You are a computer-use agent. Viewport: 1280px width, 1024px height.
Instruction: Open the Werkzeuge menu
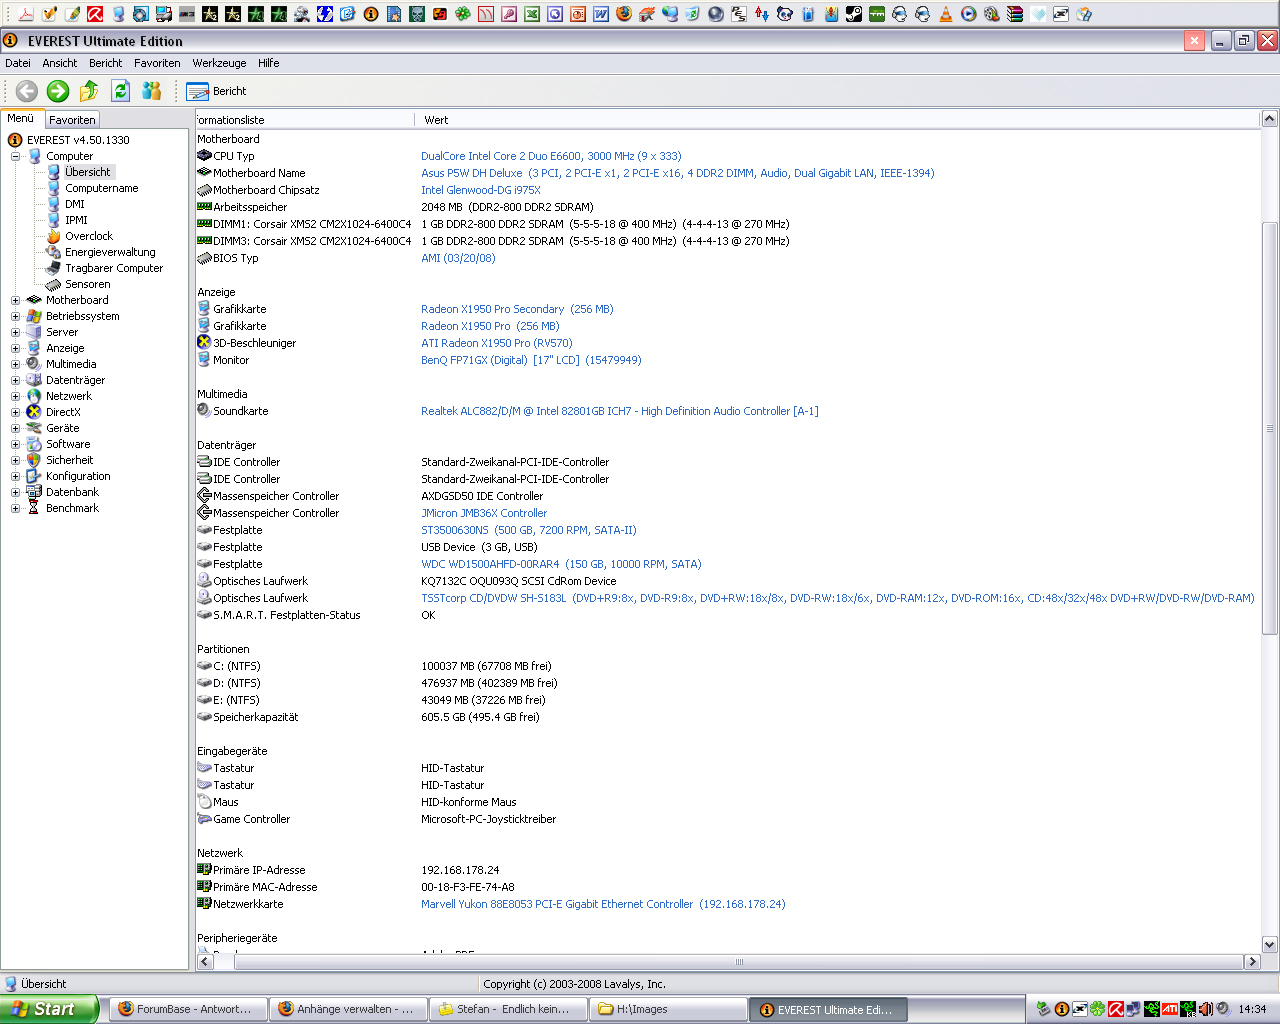click(x=219, y=63)
